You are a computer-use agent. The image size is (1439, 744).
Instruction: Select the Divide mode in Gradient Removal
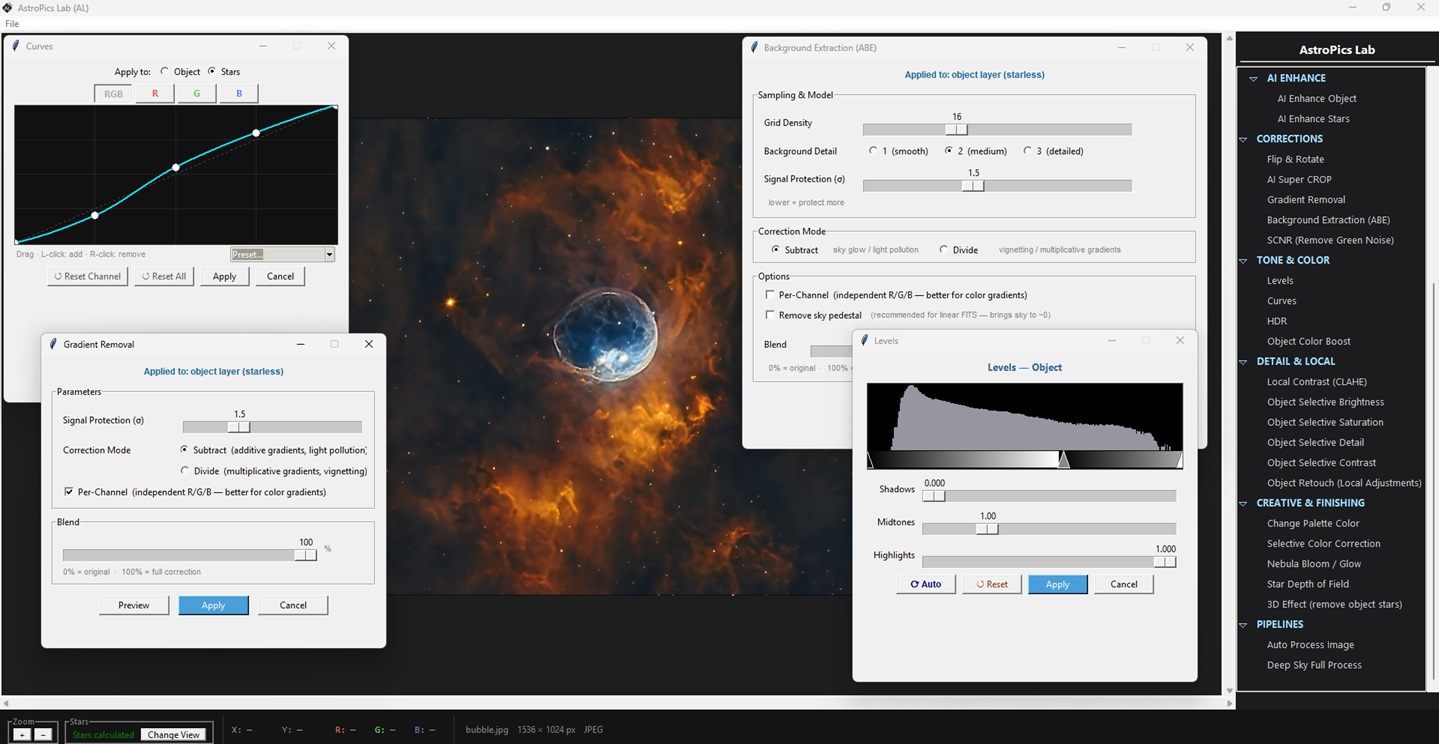click(185, 471)
